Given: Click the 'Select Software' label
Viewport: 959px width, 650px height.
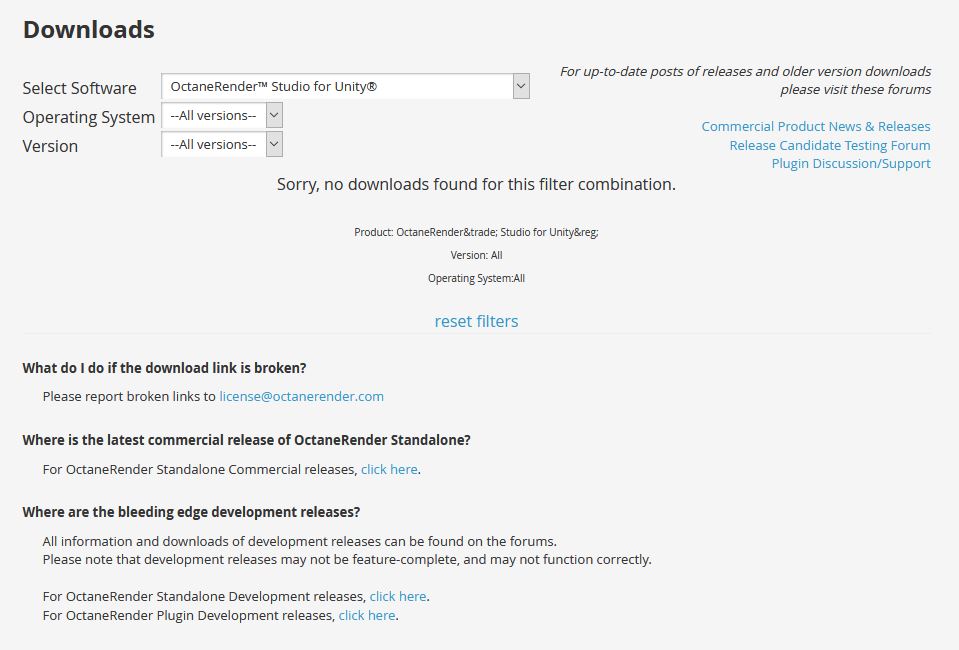Looking at the screenshot, I should [80, 88].
